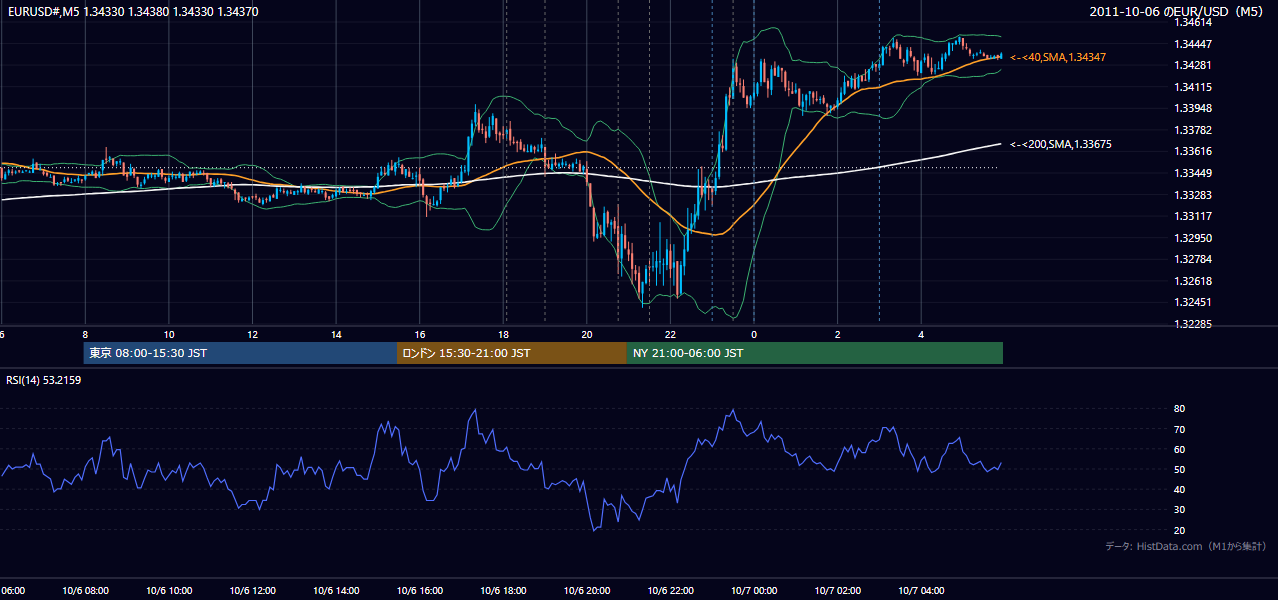Click hour label 16 under the price chart
Image resolution: width=1278 pixels, height=600 pixels.
coord(420,334)
